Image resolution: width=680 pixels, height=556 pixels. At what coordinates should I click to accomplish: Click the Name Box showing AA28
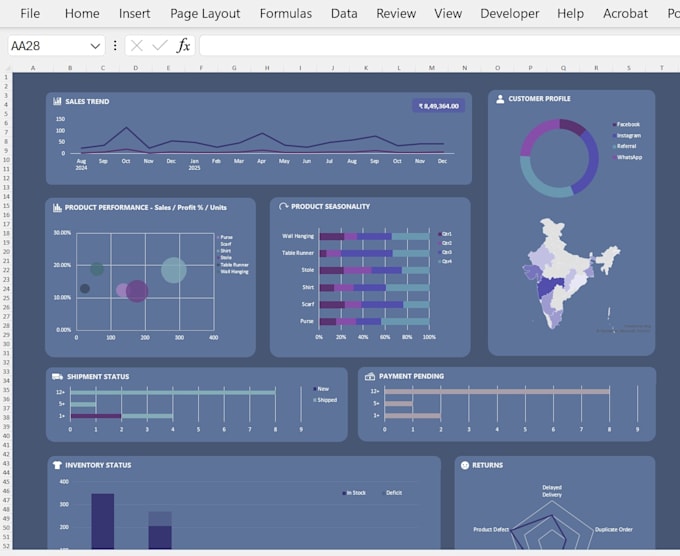48,46
